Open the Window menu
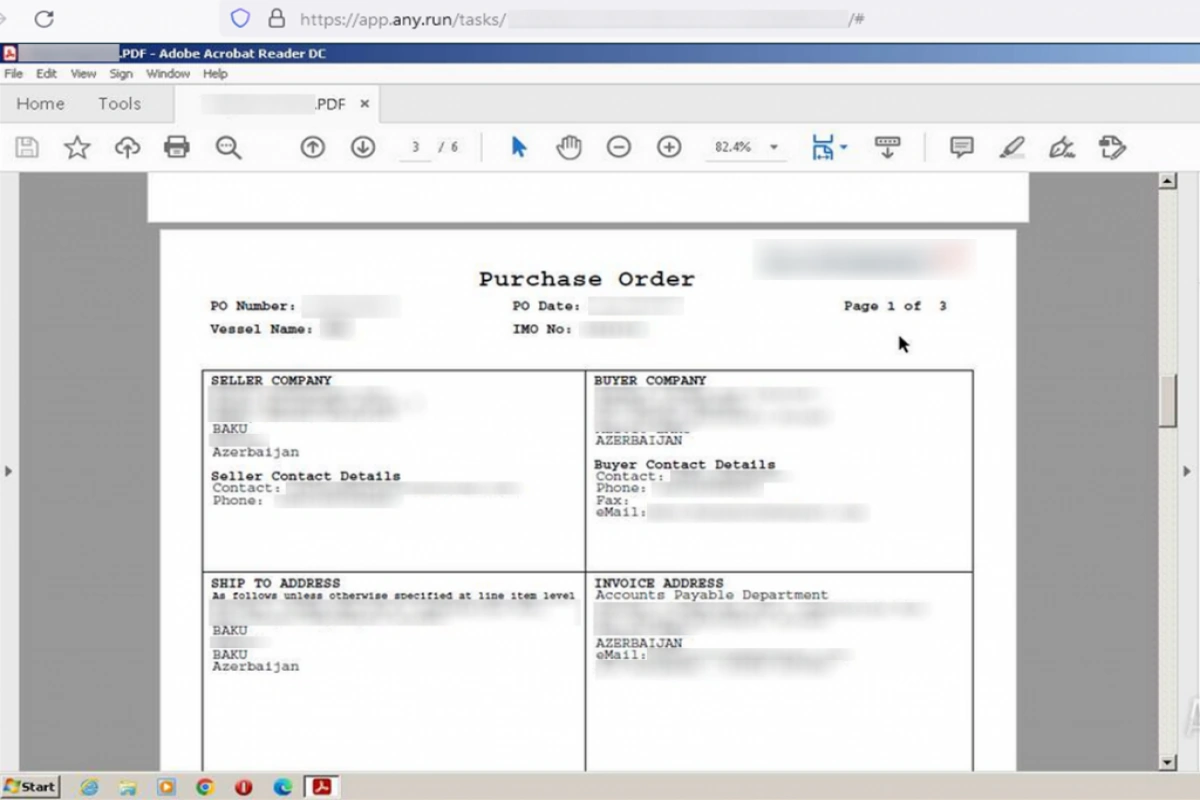The width and height of the screenshot is (1200, 800). 167,74
